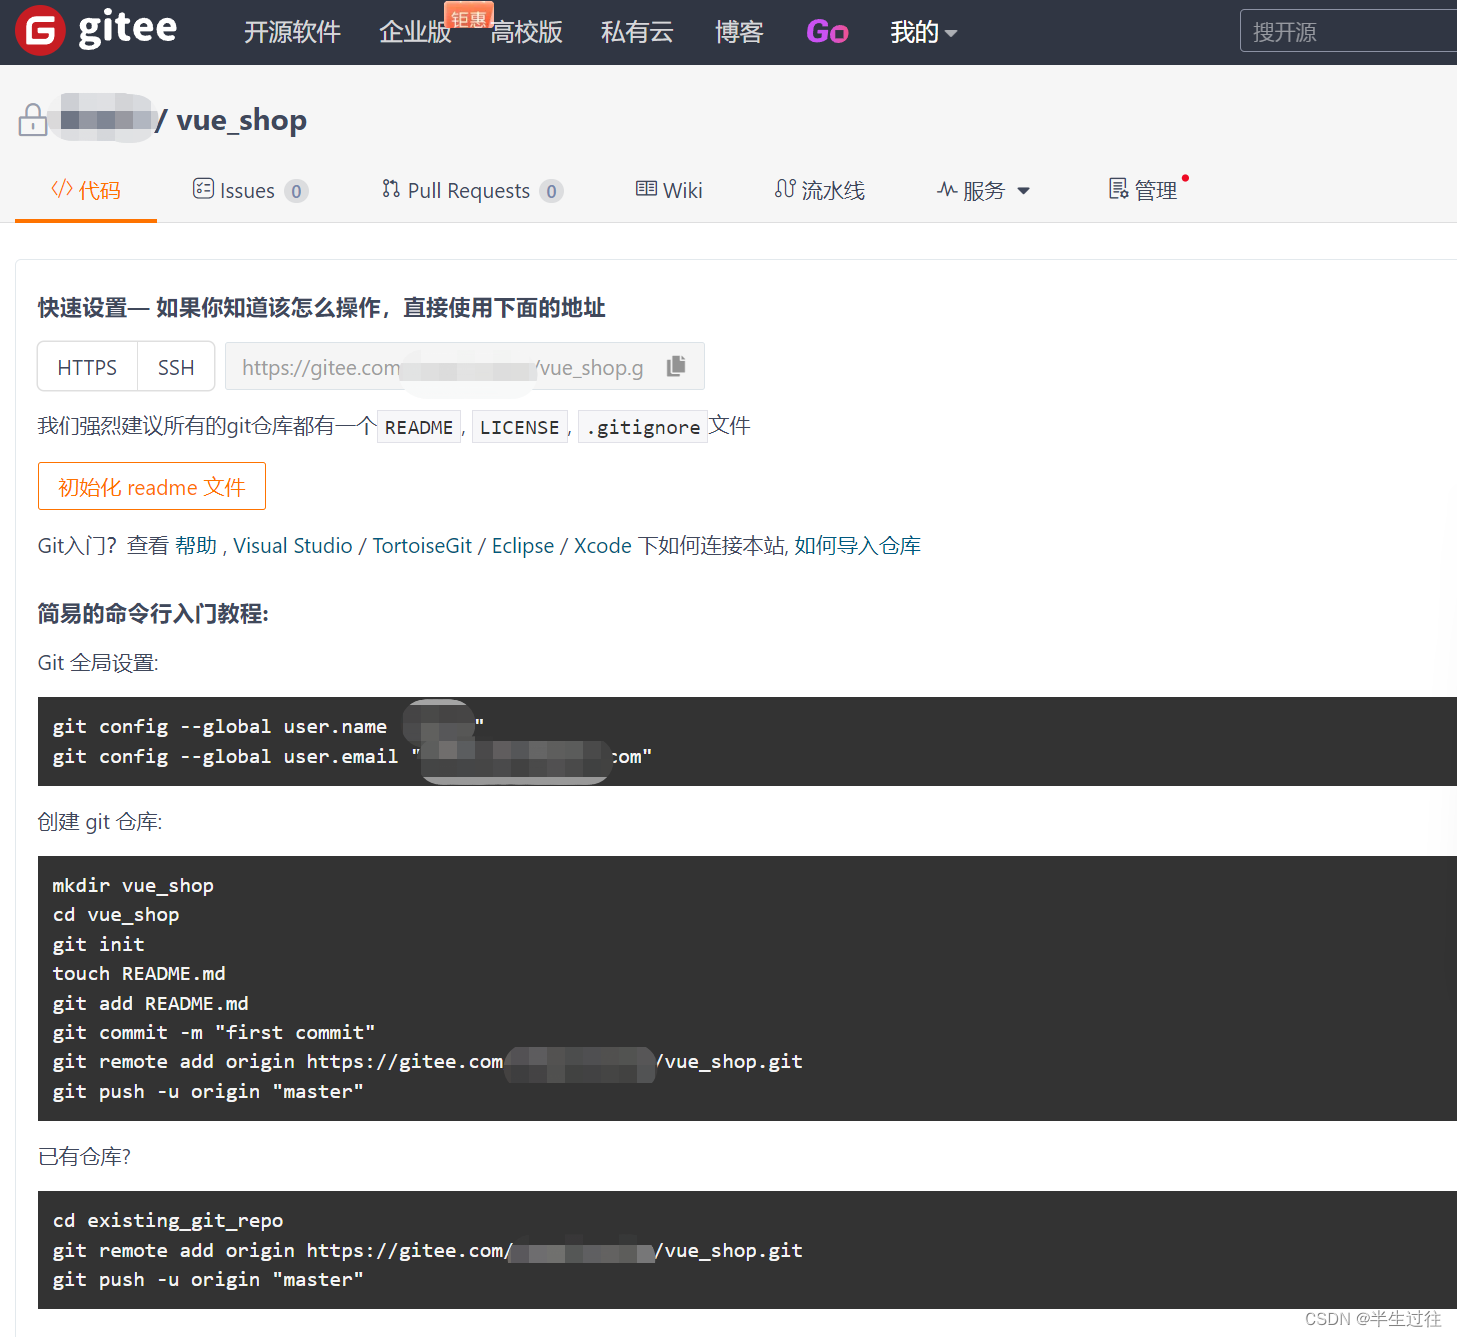Click the vue_shop repository name
Image resolution: width=1457 pixels, height=1337 pixels.
[241, 120]
